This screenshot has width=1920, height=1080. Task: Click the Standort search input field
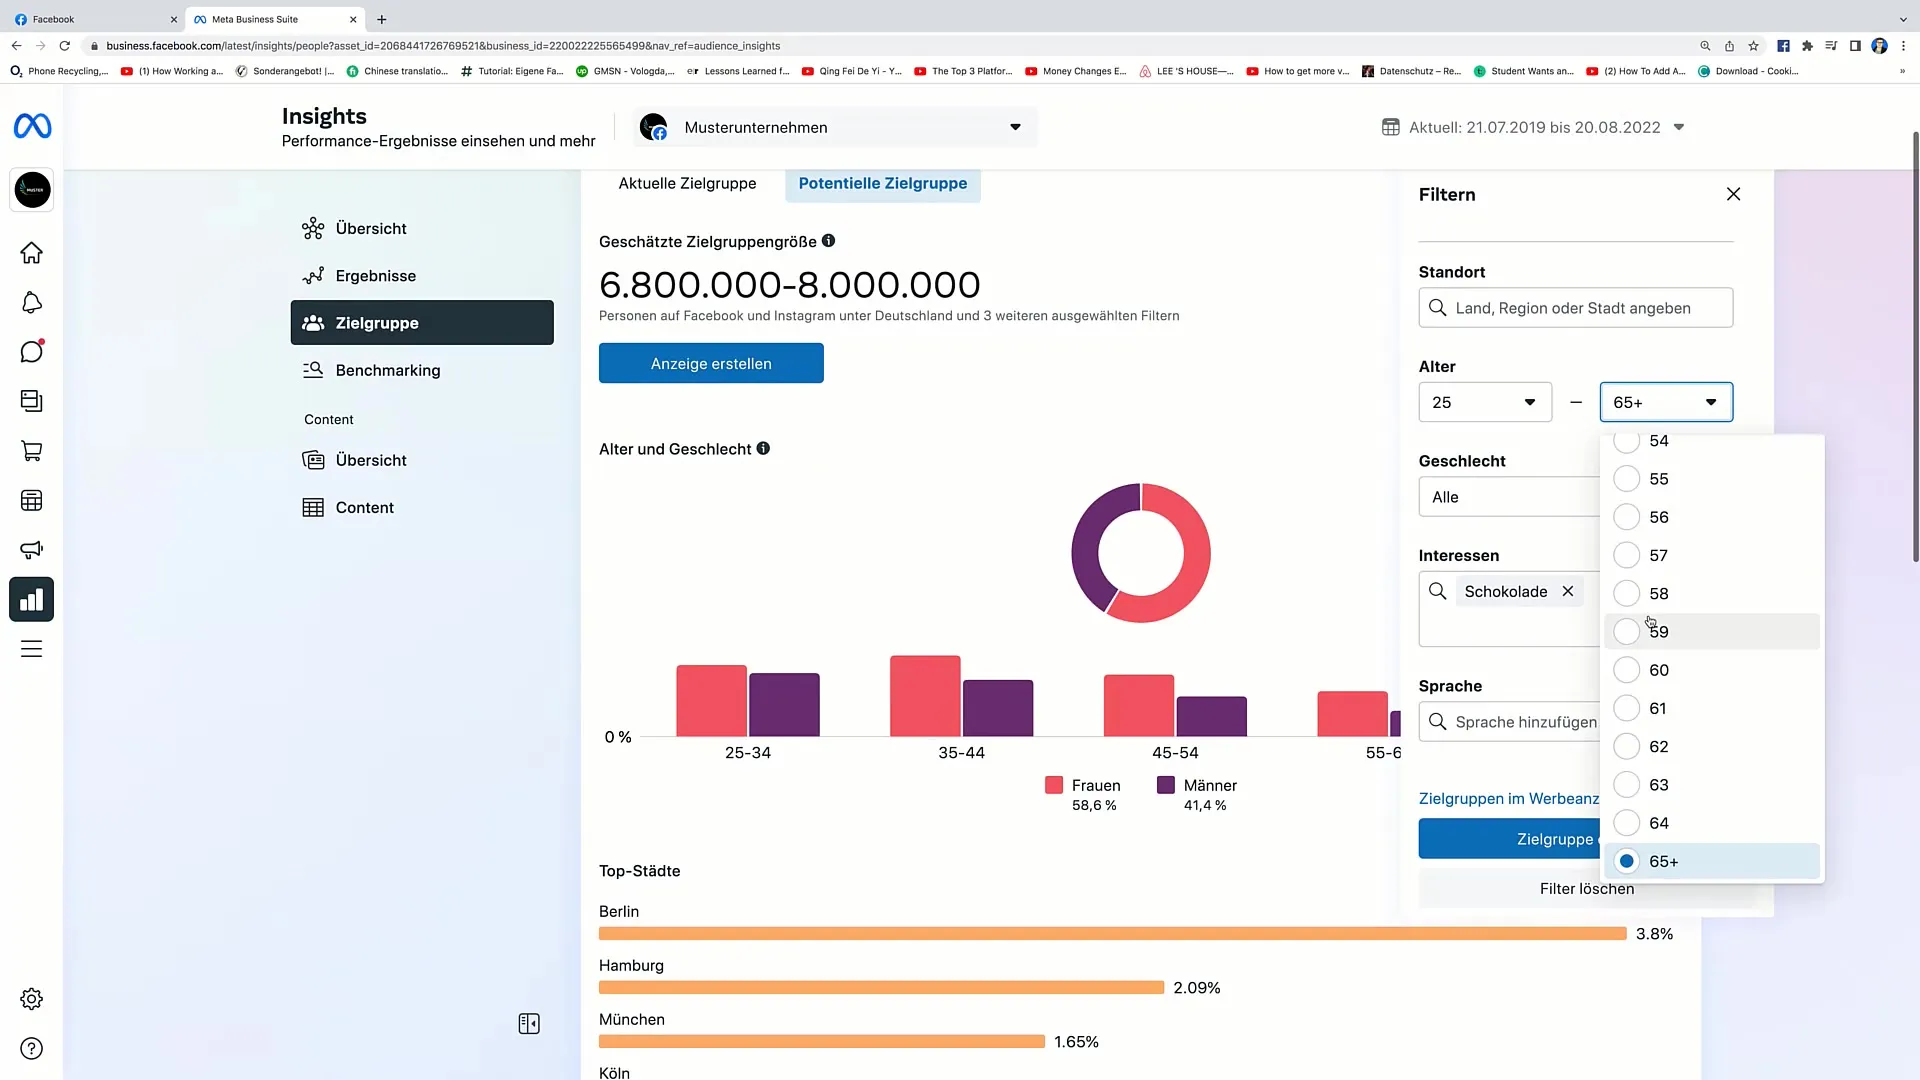pos(1578,307)
